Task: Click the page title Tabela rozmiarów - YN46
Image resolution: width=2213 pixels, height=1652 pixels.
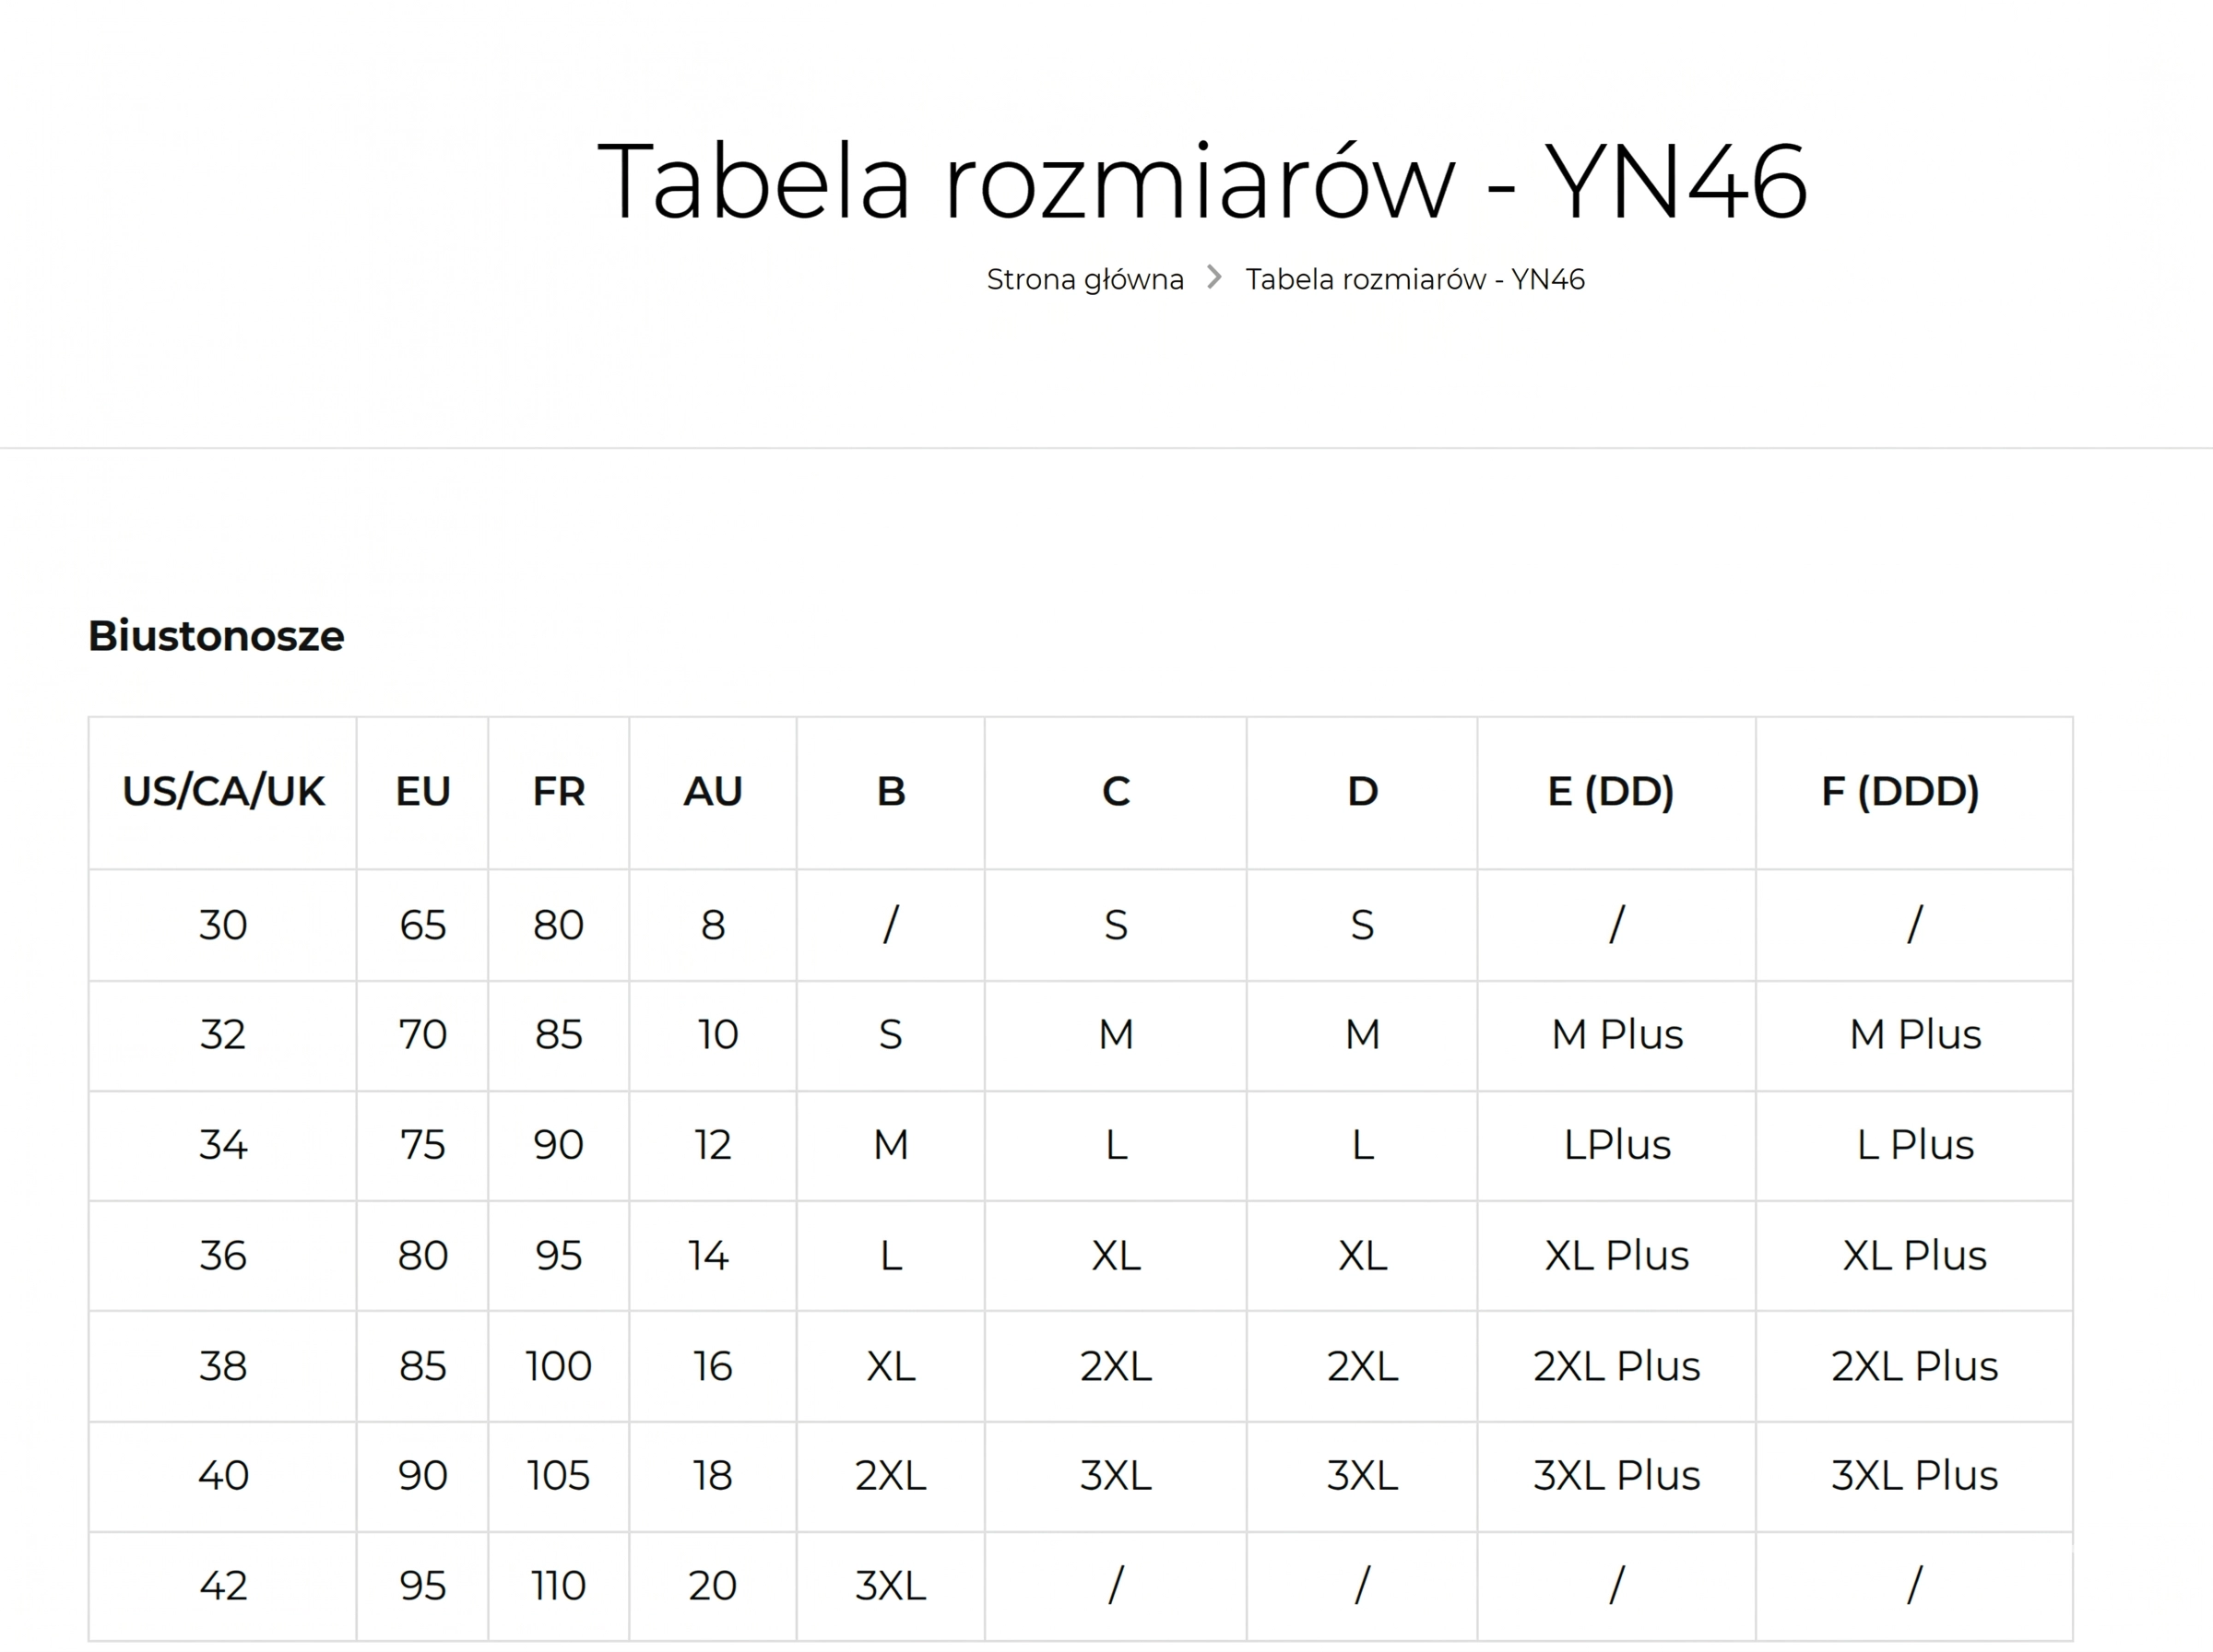Action: pos(1202,181)
